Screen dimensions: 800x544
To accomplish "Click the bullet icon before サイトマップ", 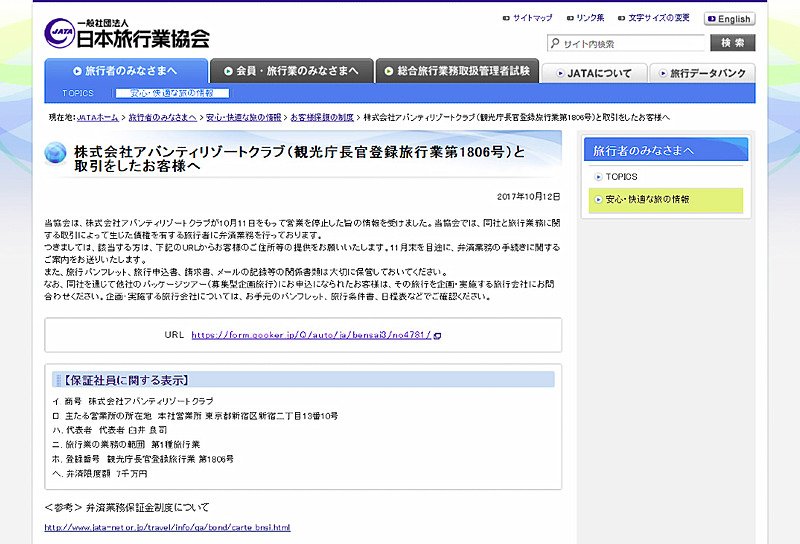I will point(506,18).
